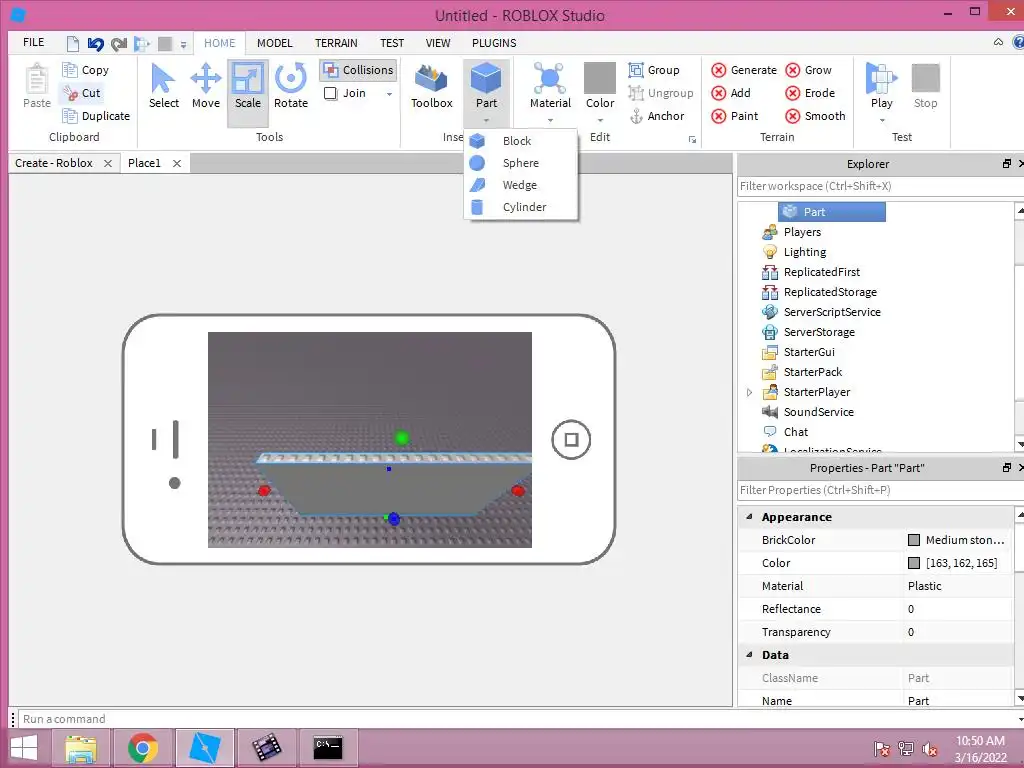Choose Sphere from Part menu
This screenshot has height=768, width=1024.
(x=520, y=163)
